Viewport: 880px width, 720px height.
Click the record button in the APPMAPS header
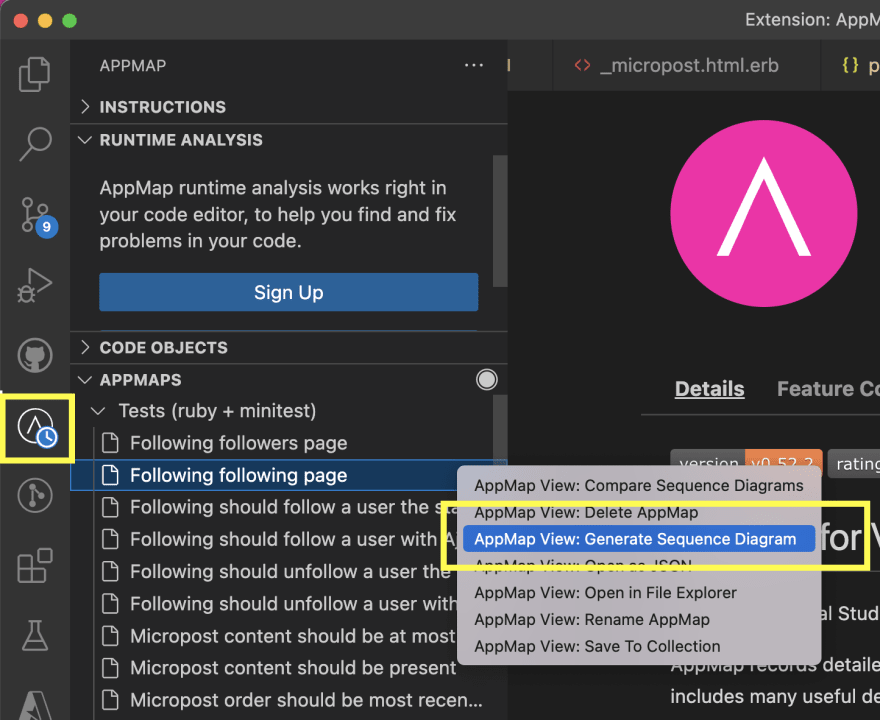click(487, 380)
